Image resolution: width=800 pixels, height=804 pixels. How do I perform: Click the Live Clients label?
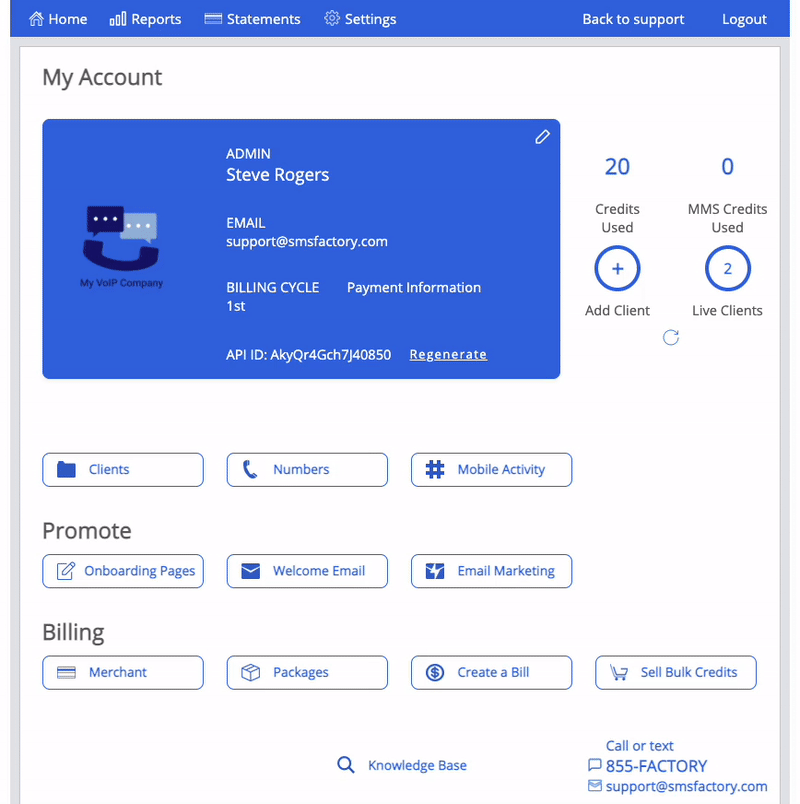pyautogui.click(x=727, y=311)
